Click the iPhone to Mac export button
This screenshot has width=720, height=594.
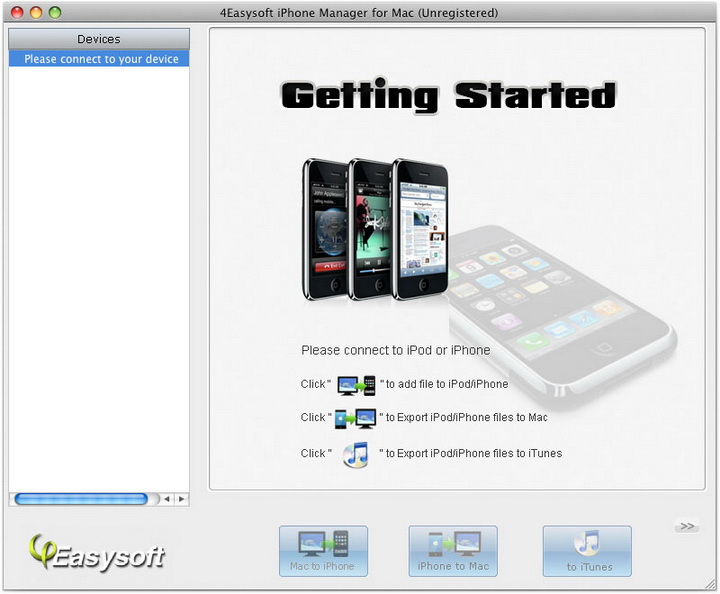(x=453, y=551)
